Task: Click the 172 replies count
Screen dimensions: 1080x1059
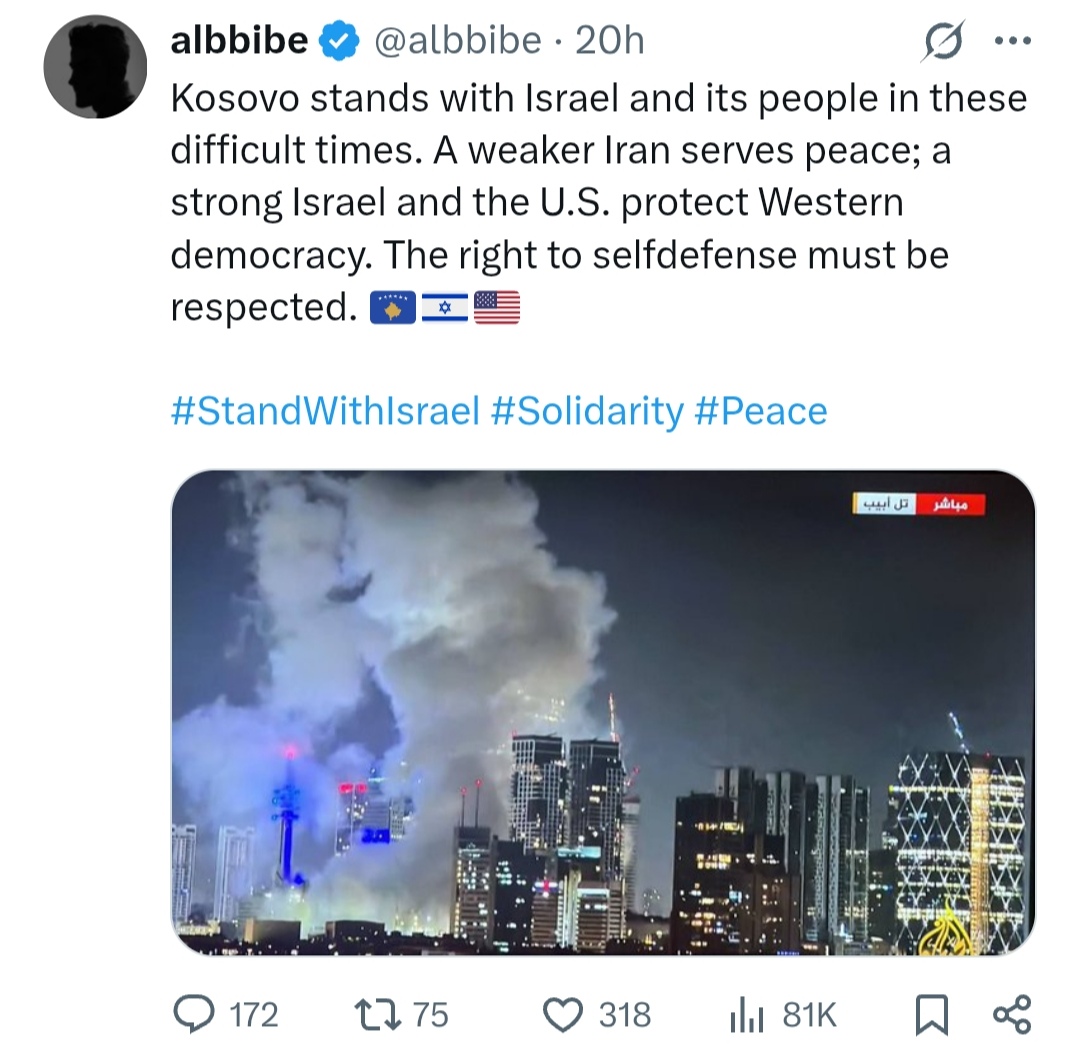Action: pos(253,1016)
